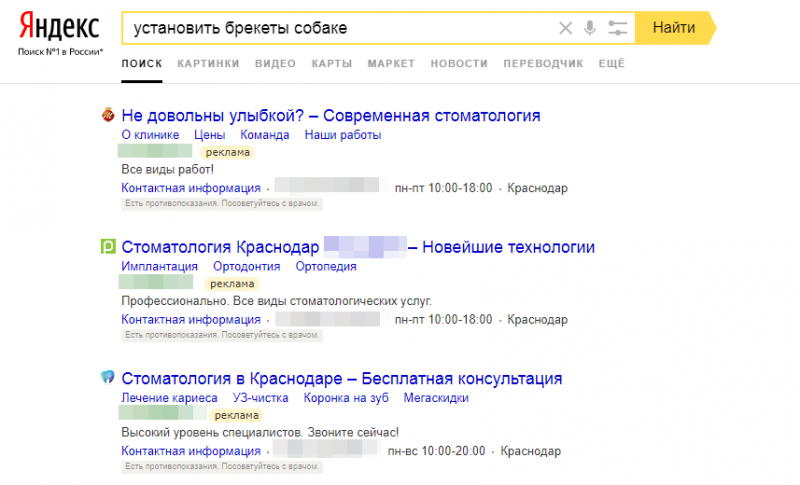
Task: Click the text 'Все виды работ!'
Action: 167,169
